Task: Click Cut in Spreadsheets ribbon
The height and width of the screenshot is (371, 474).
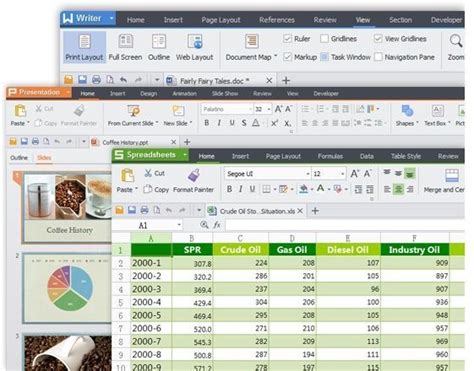Action: [155, 173]
